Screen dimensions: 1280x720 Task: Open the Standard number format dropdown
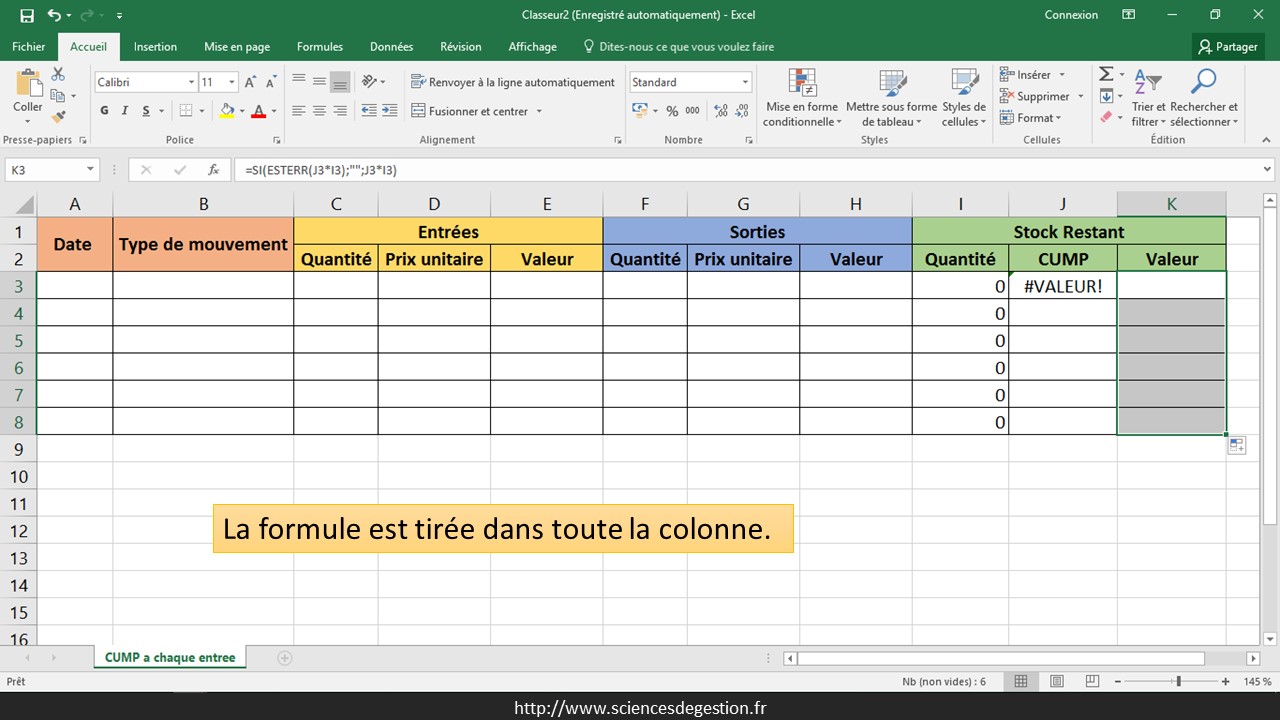click(x=745, y=82)
